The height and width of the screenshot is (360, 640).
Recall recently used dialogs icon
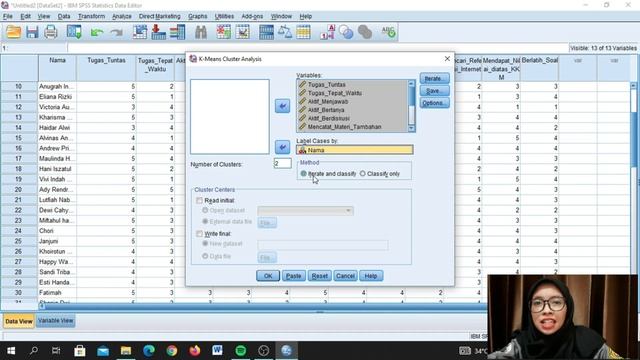click(74, 32)
